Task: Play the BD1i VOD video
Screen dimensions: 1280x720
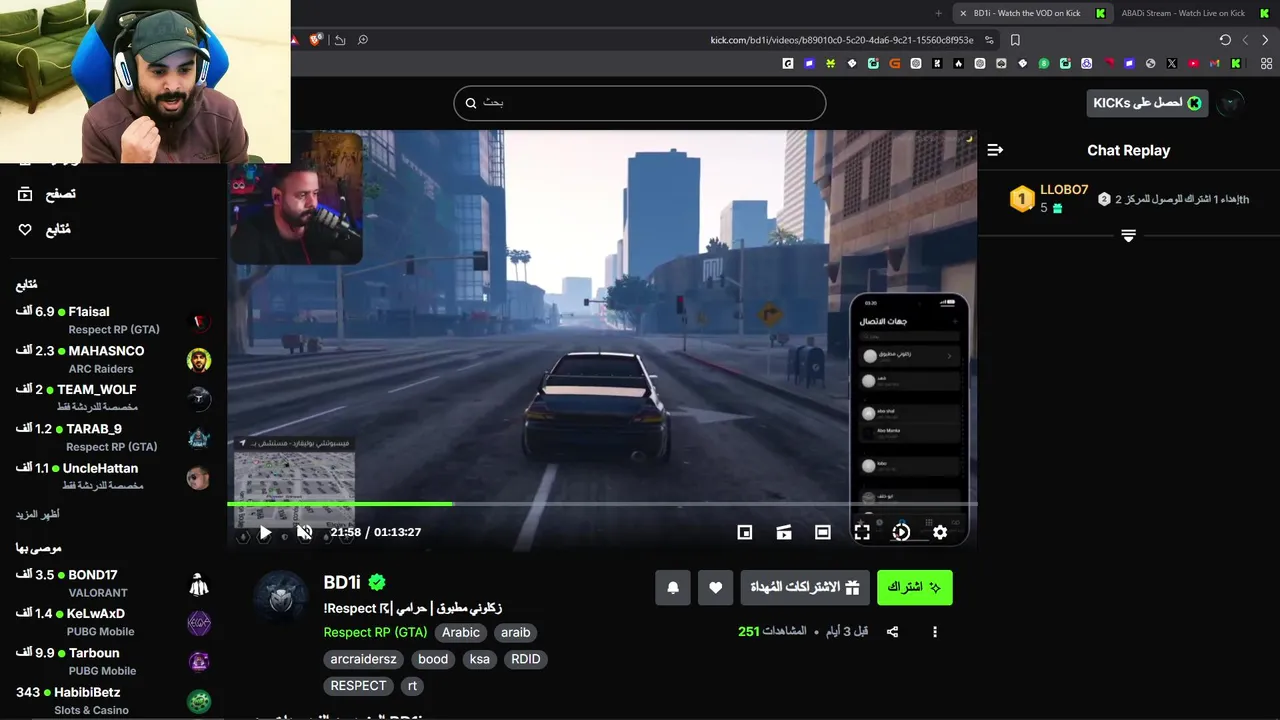Action: [265, 533]
